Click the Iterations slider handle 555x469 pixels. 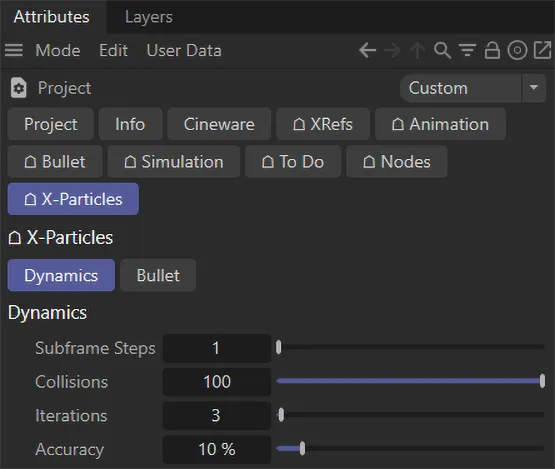(281, 414)
